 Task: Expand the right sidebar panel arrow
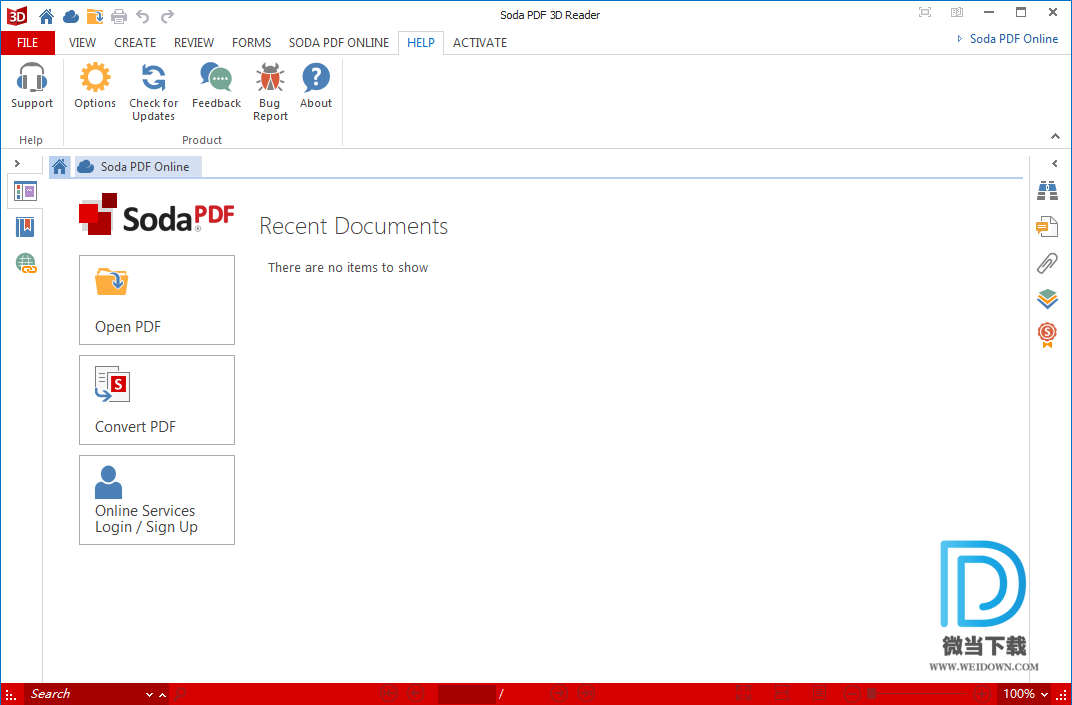(x=1054, y=163)
